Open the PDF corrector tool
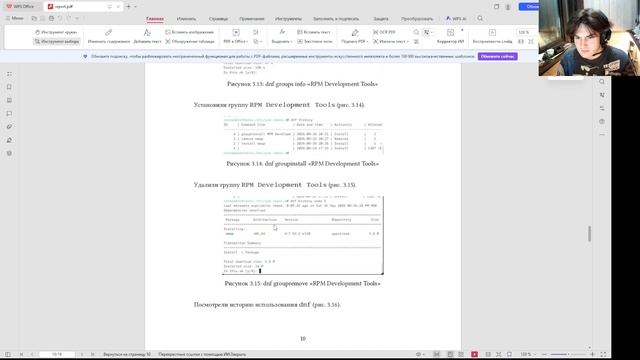The width and height of the screenshot is (640, 360). pos(450,36)
